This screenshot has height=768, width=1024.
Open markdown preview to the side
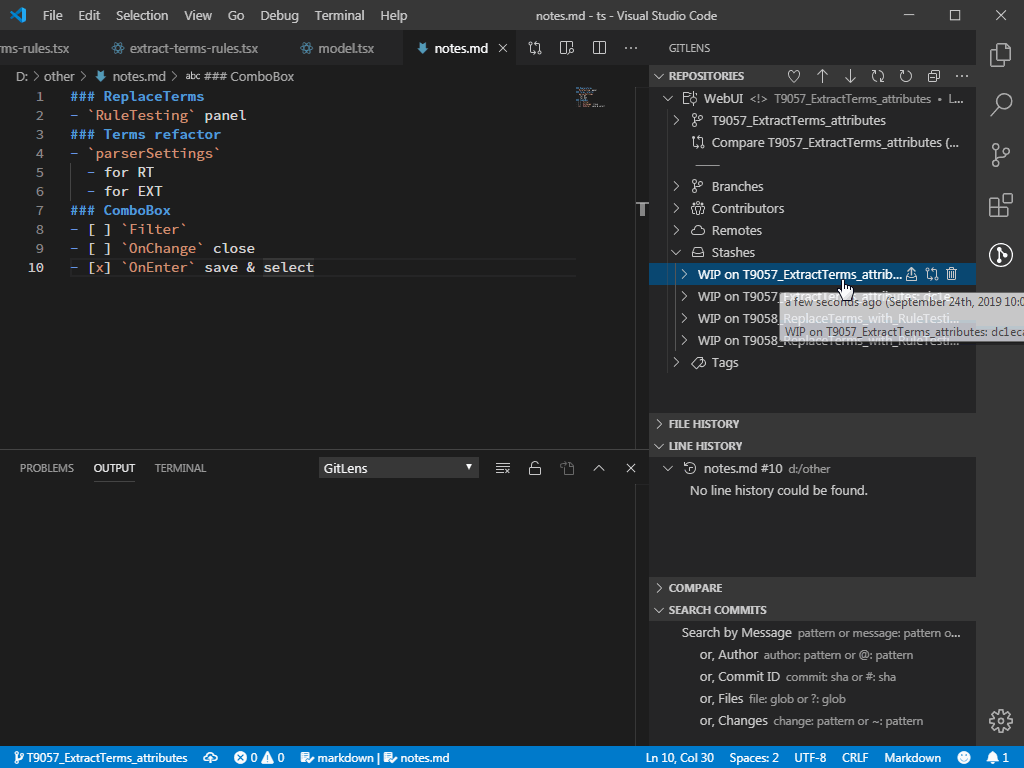pyautogui.click(x=567, y=48)
